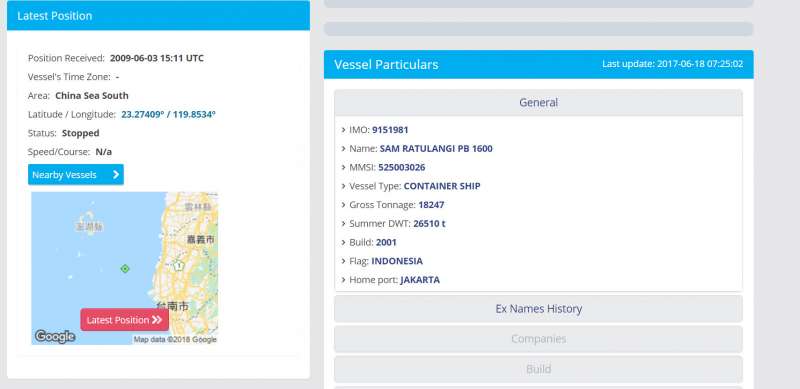This screenshot has width=800, height=389.
Task: Click the double-arrow icon on Latest Position
Action: coord(157,320)
